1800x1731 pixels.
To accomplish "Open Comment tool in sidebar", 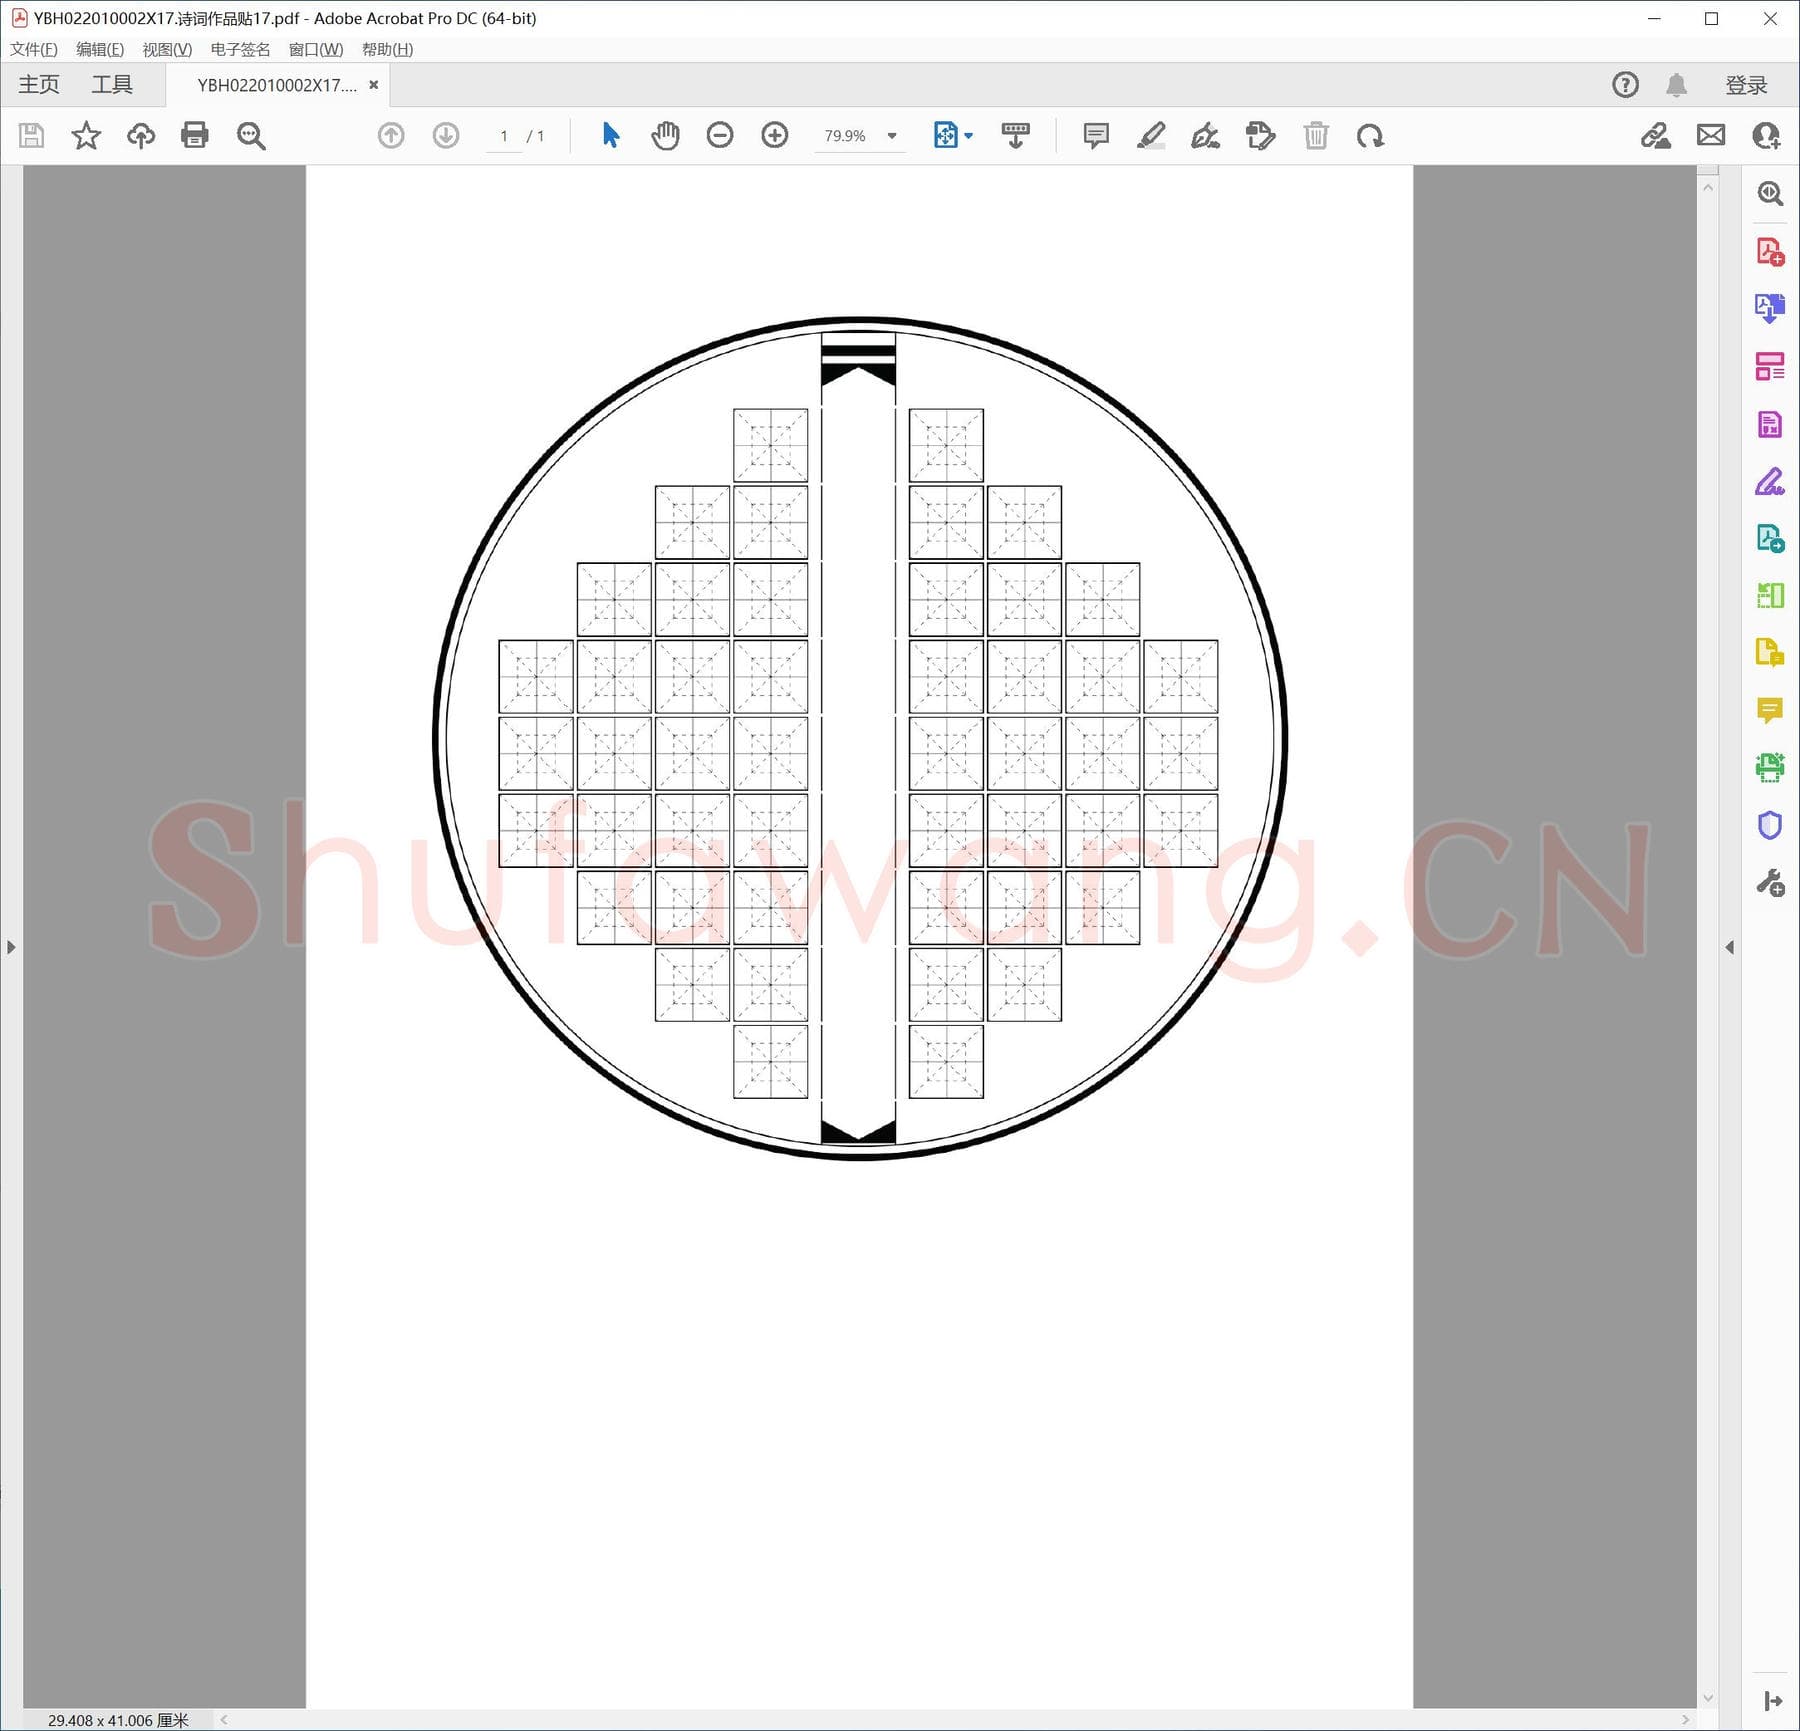I will [1770, 711].
